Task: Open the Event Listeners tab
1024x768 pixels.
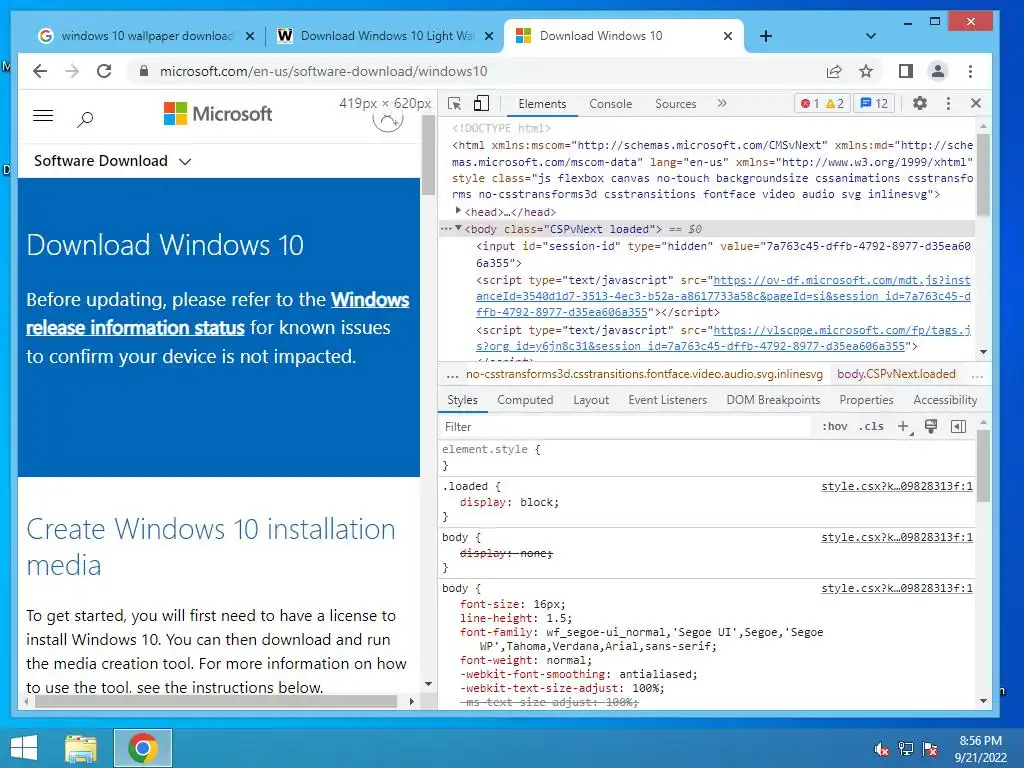Action: click(667, 400)
